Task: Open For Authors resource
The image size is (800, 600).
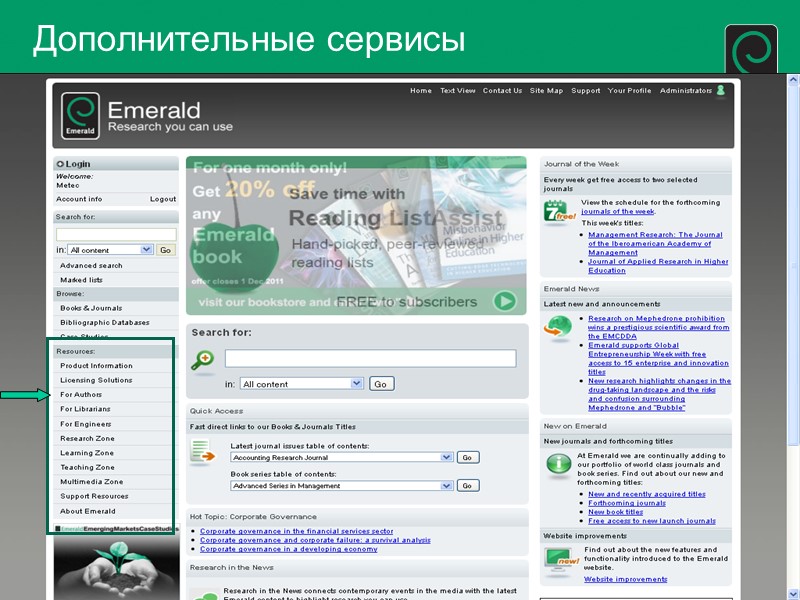Action: 81,394
